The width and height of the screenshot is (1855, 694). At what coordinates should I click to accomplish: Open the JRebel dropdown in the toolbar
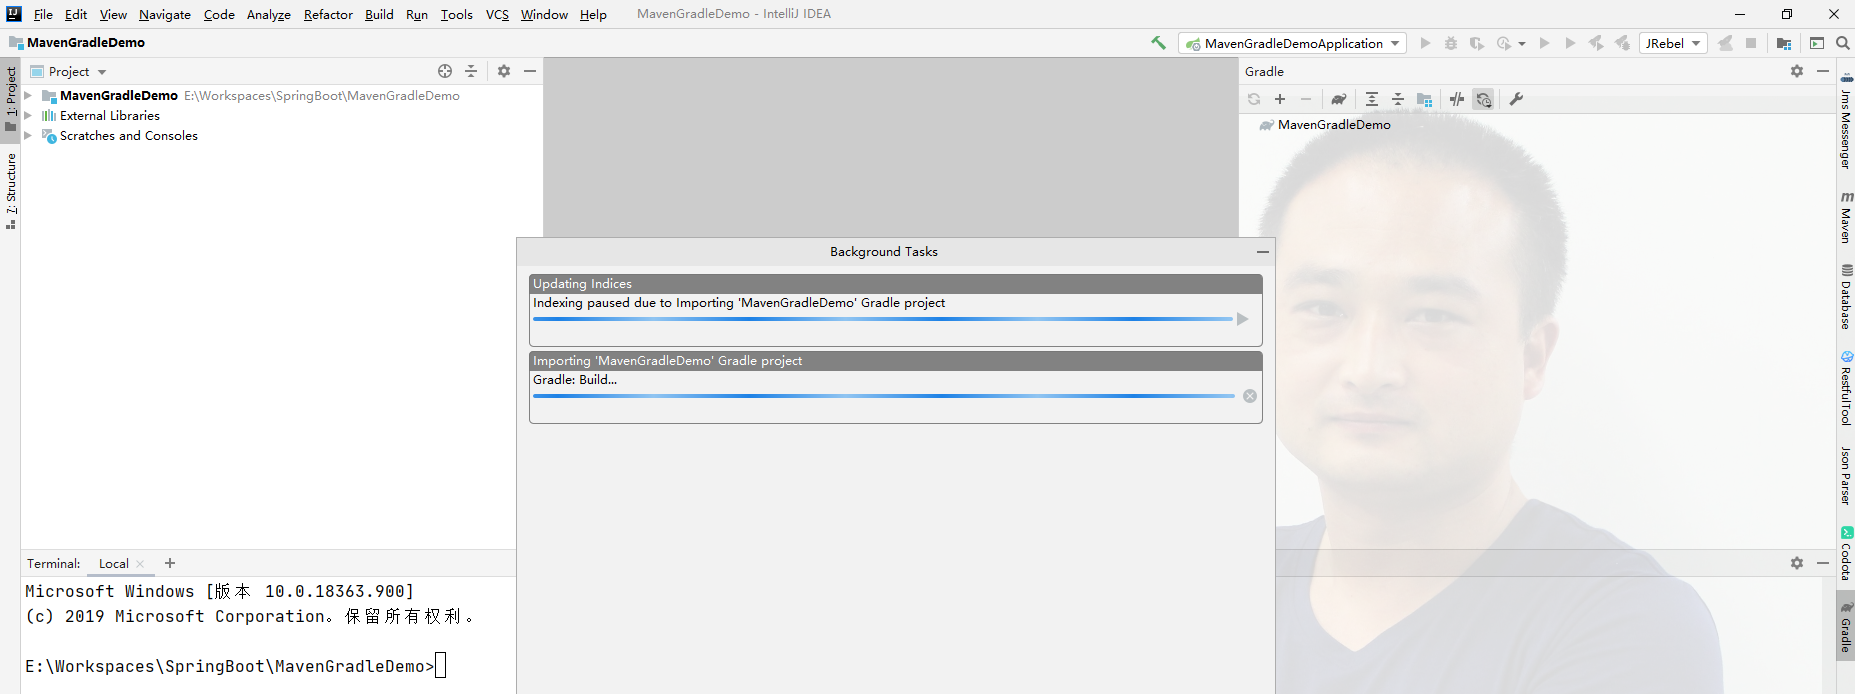(1673, 43)
